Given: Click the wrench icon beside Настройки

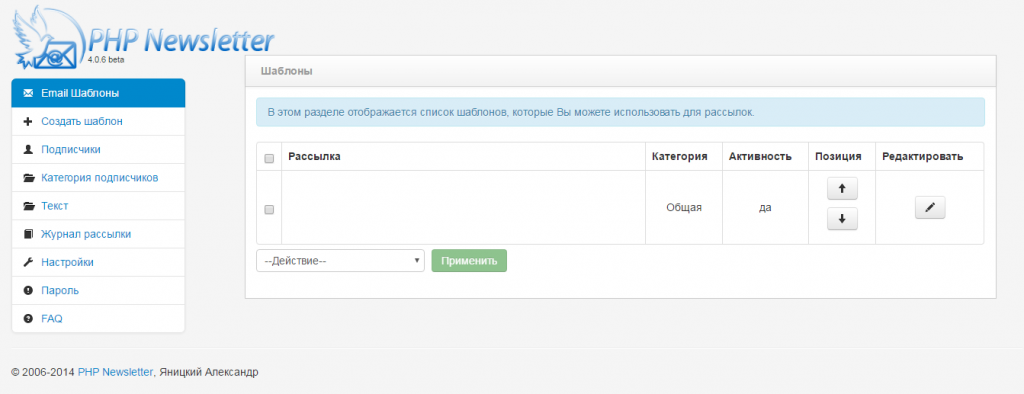Looking at the screenshot, I should [x=28, y=262].
